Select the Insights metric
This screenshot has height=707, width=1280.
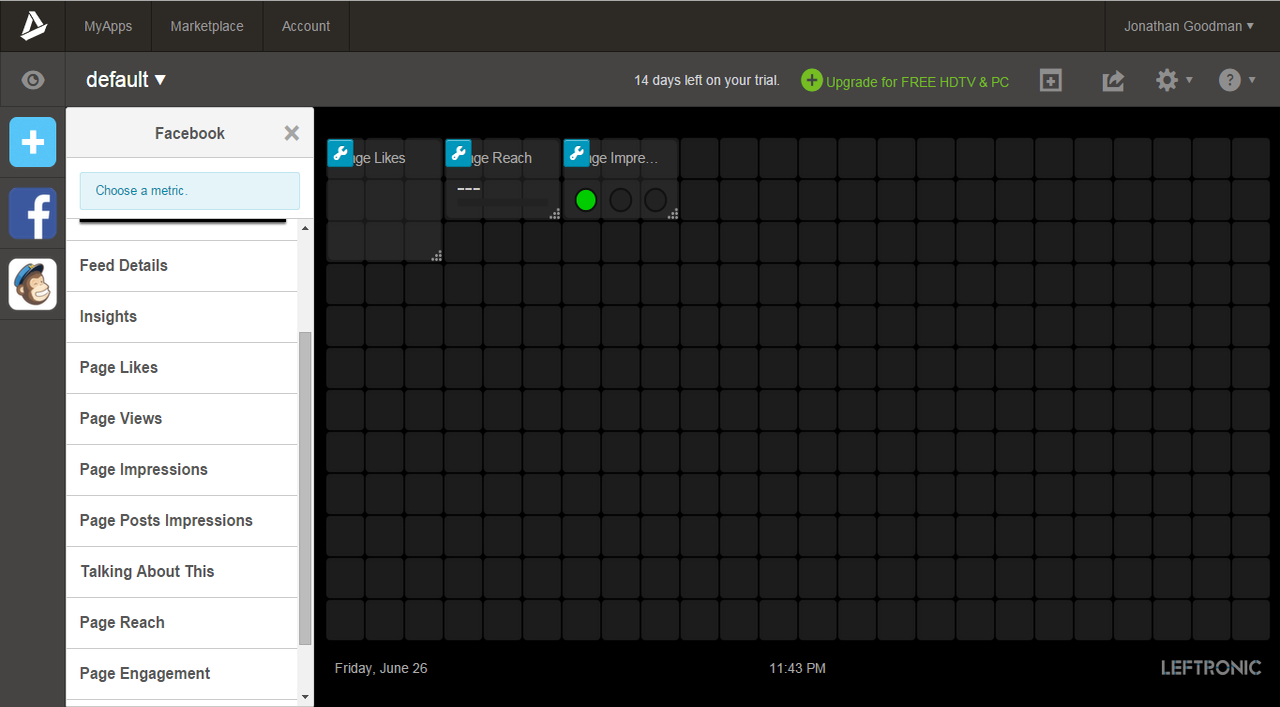182,317
